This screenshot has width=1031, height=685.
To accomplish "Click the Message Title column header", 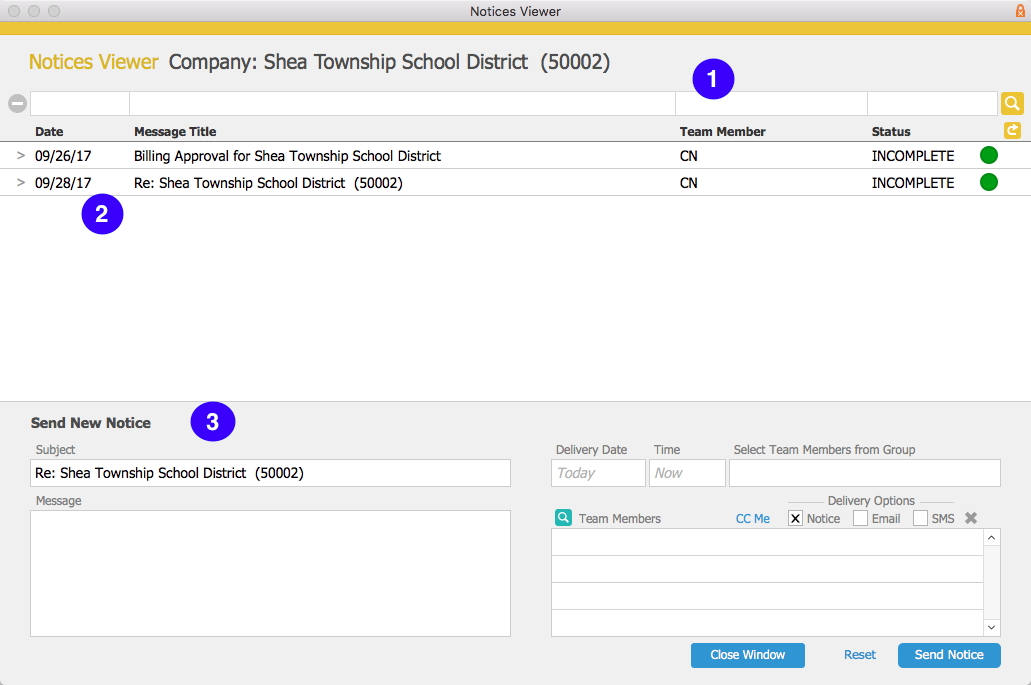I will click(x=175, y=131).
